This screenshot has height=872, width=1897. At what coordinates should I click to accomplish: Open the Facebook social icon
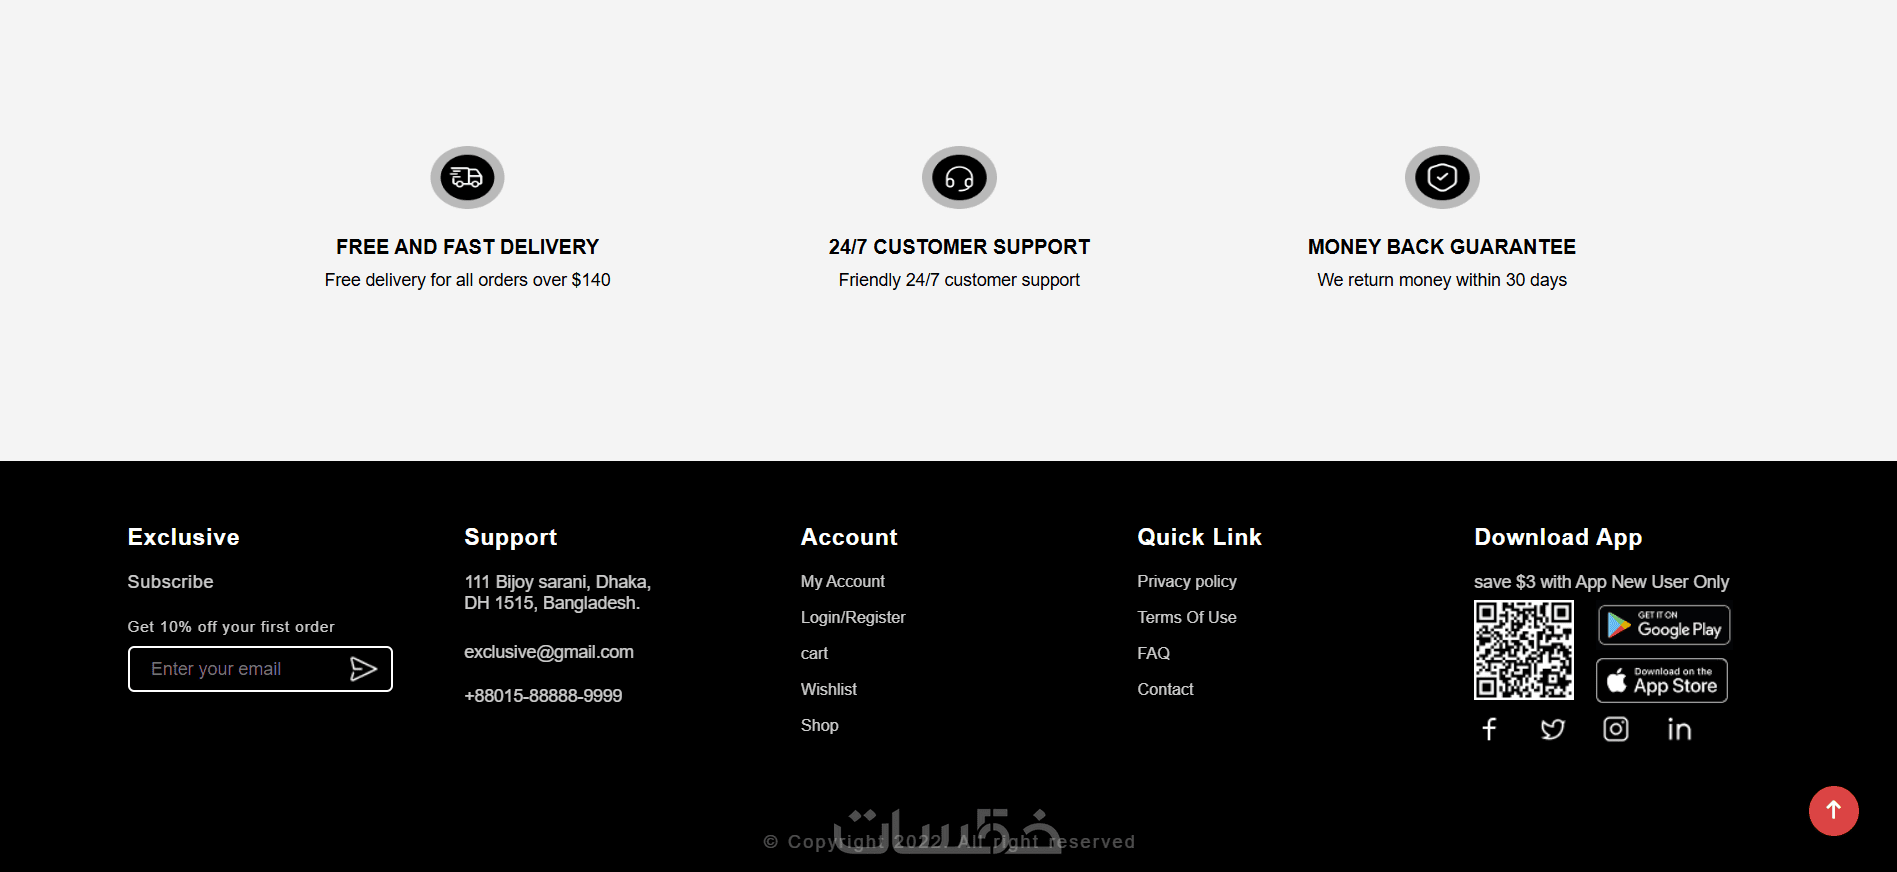(x=1489, y=729)
